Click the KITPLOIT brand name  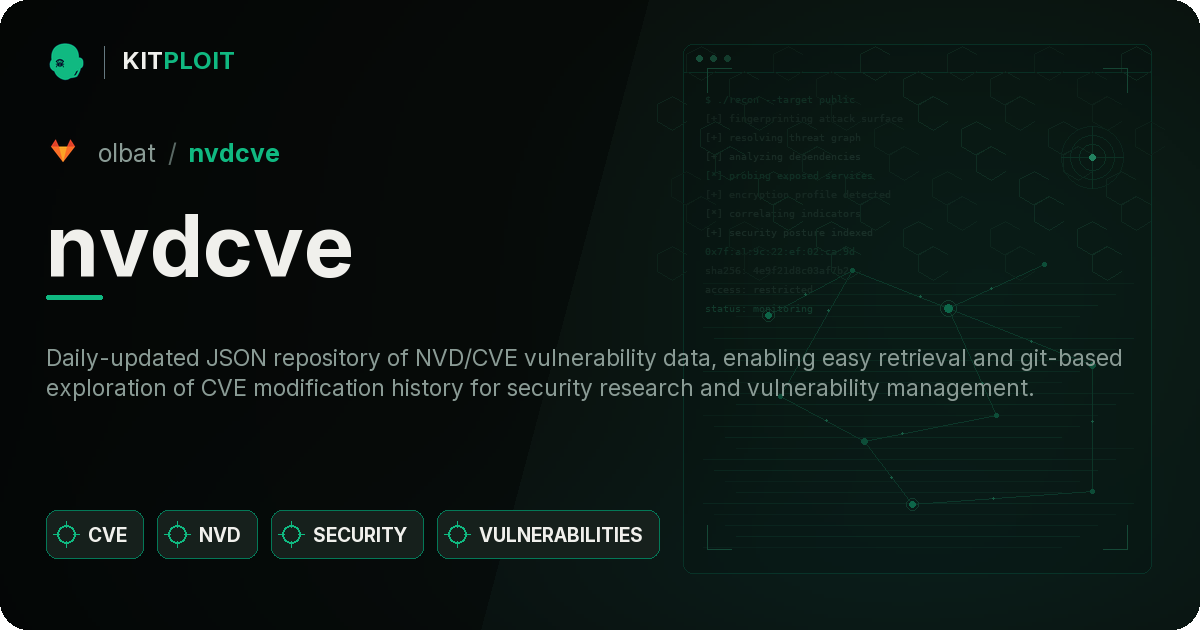178,61
